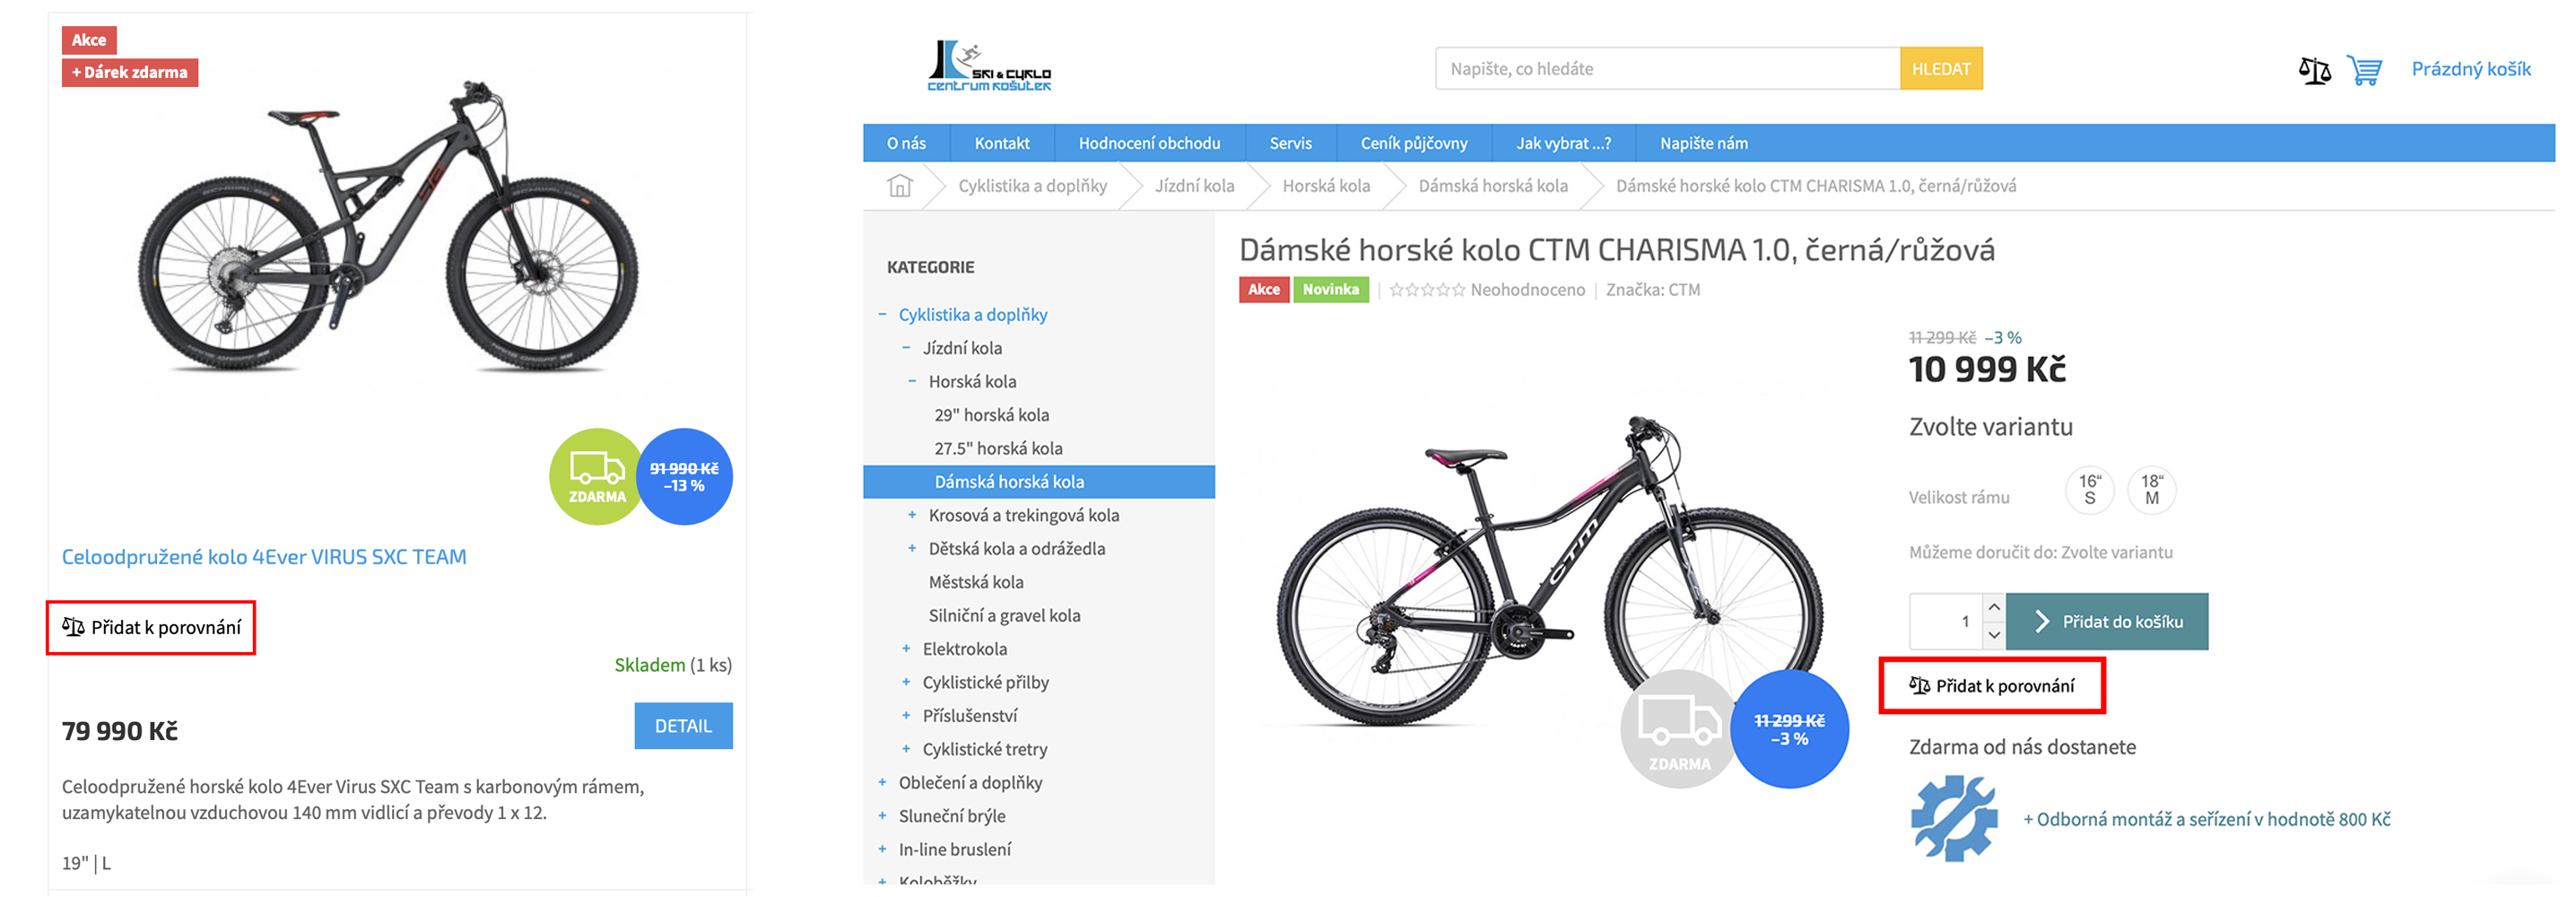Open the Servis menu item
The image size is (2576, 897).
point(1290,143)
